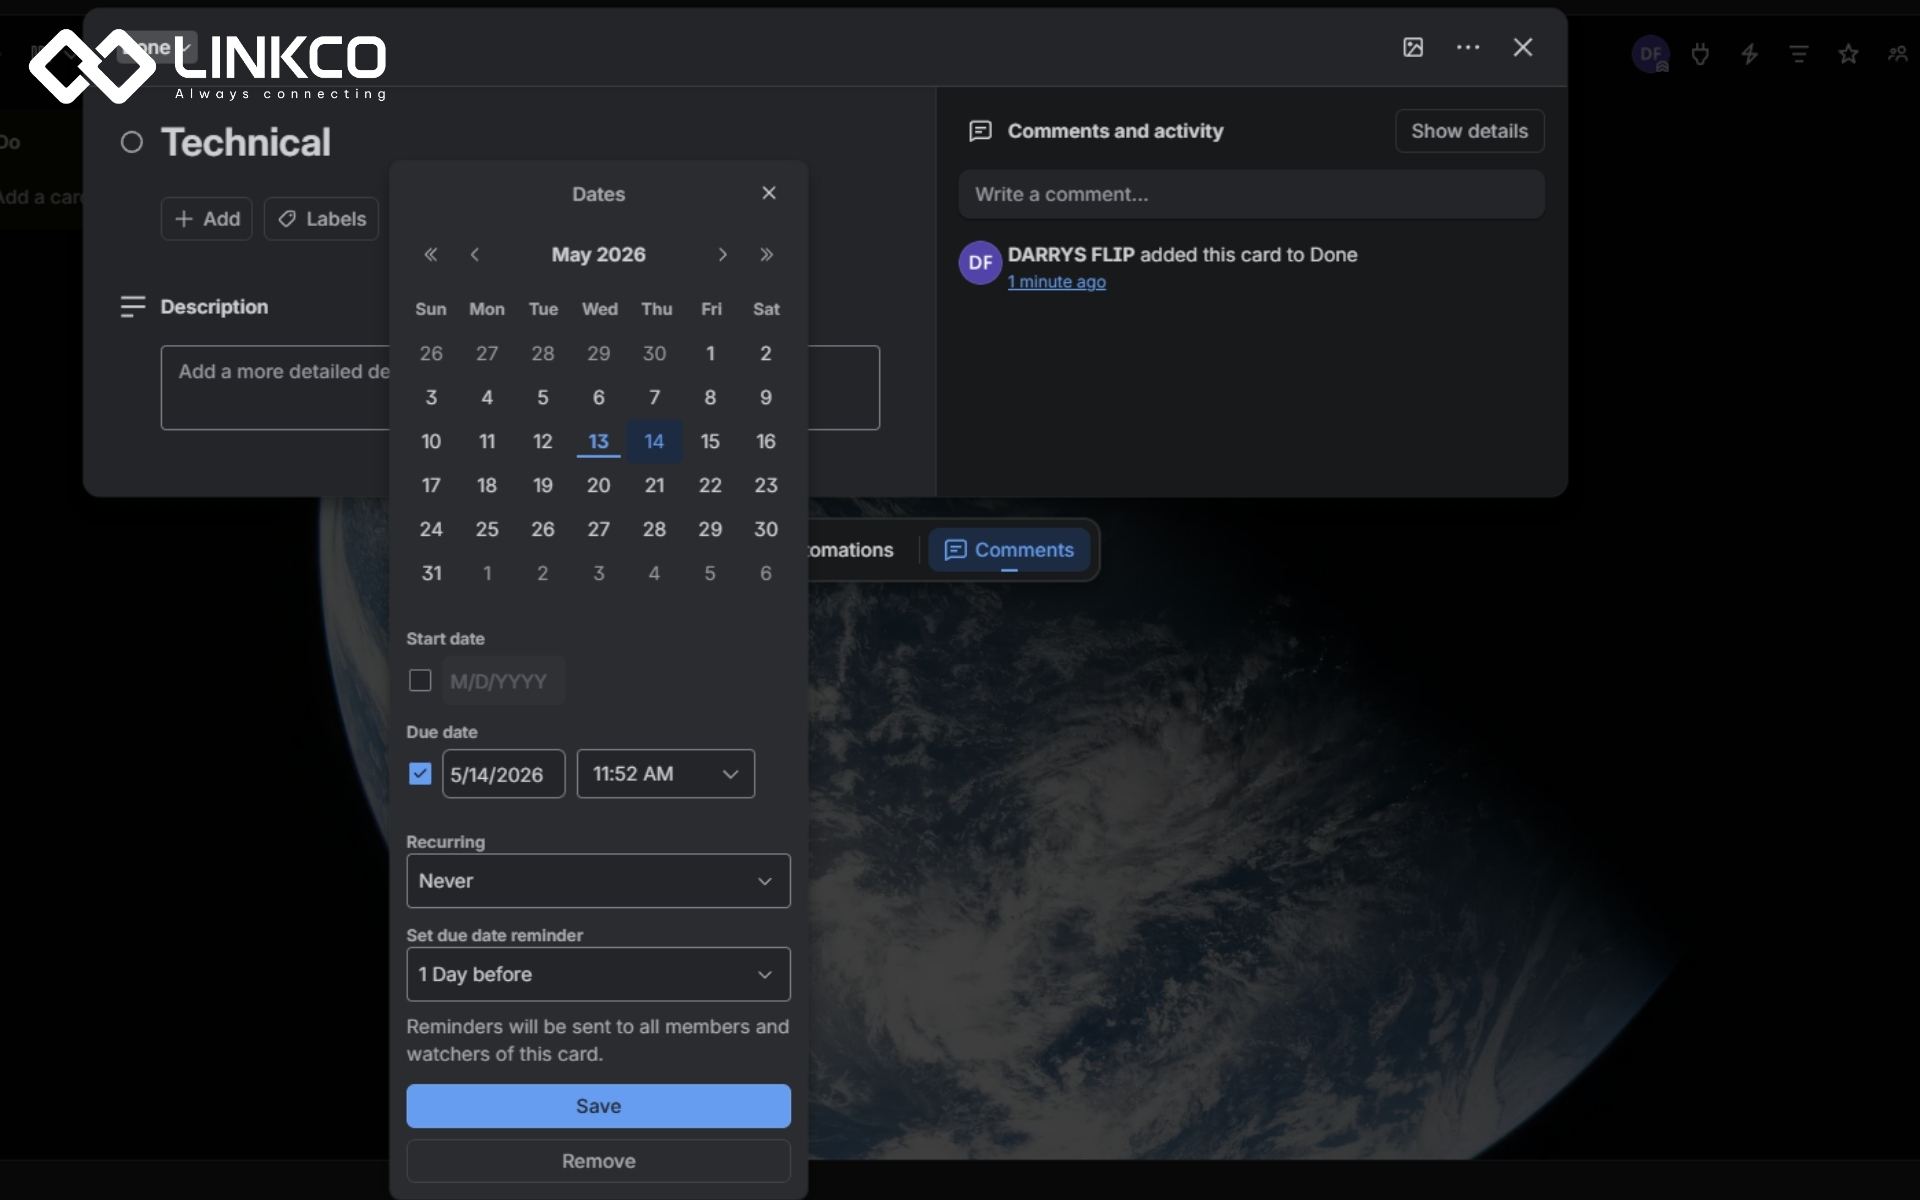Image resolution: width=1920 pixels, height=1200 pixels.
Task: Pick May 1 in calendar
Action: [x=710, y=353]
